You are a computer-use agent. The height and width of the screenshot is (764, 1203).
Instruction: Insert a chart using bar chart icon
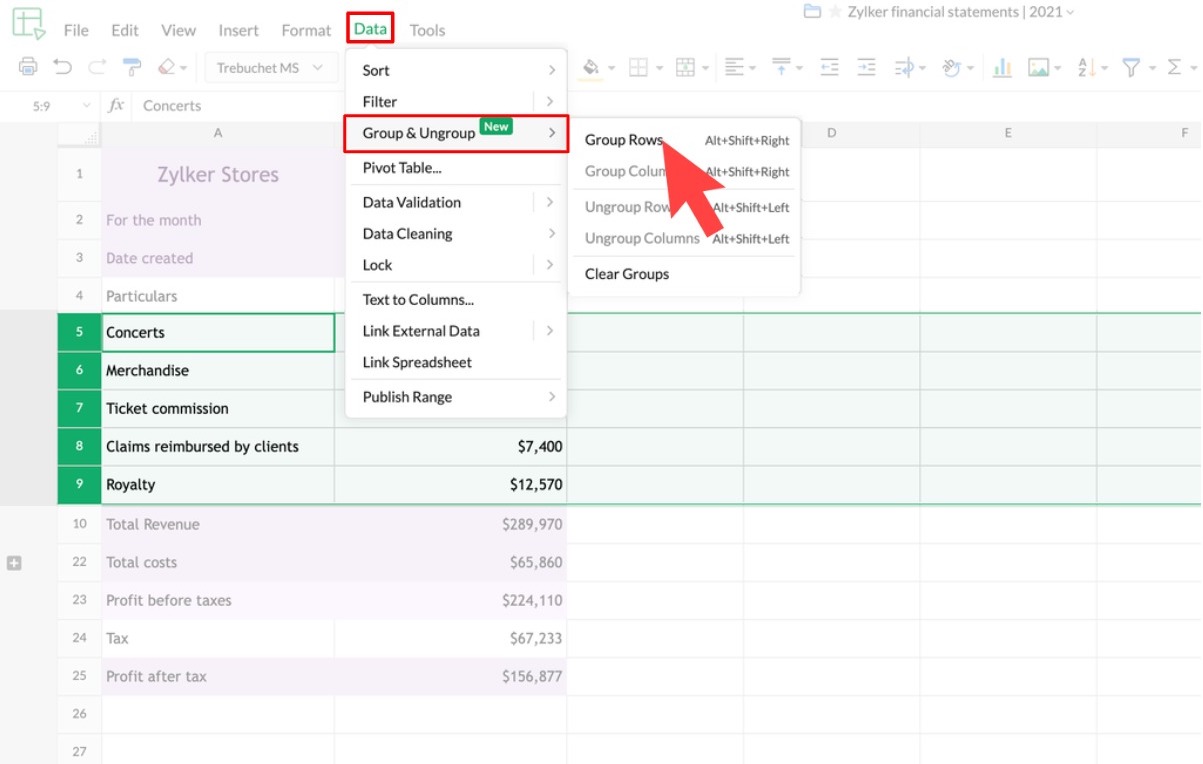1001,67
